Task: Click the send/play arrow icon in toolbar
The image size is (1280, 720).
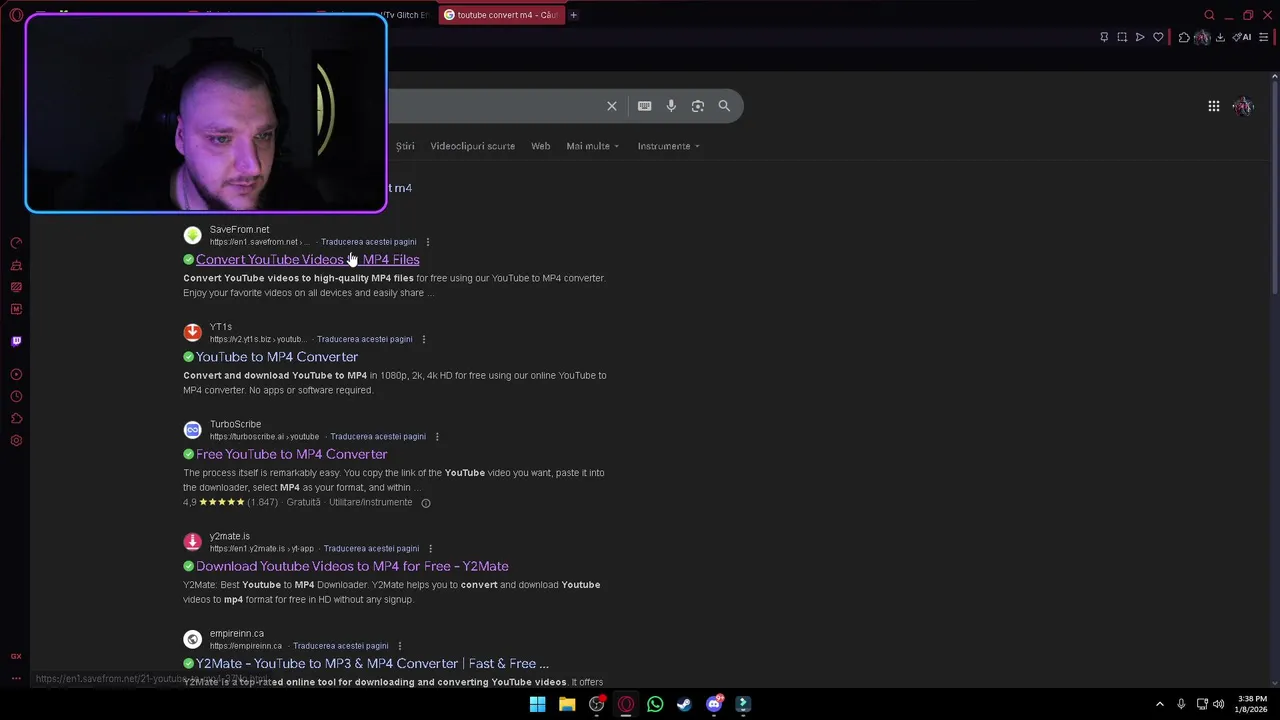Action: click(x=1140, y=37)
